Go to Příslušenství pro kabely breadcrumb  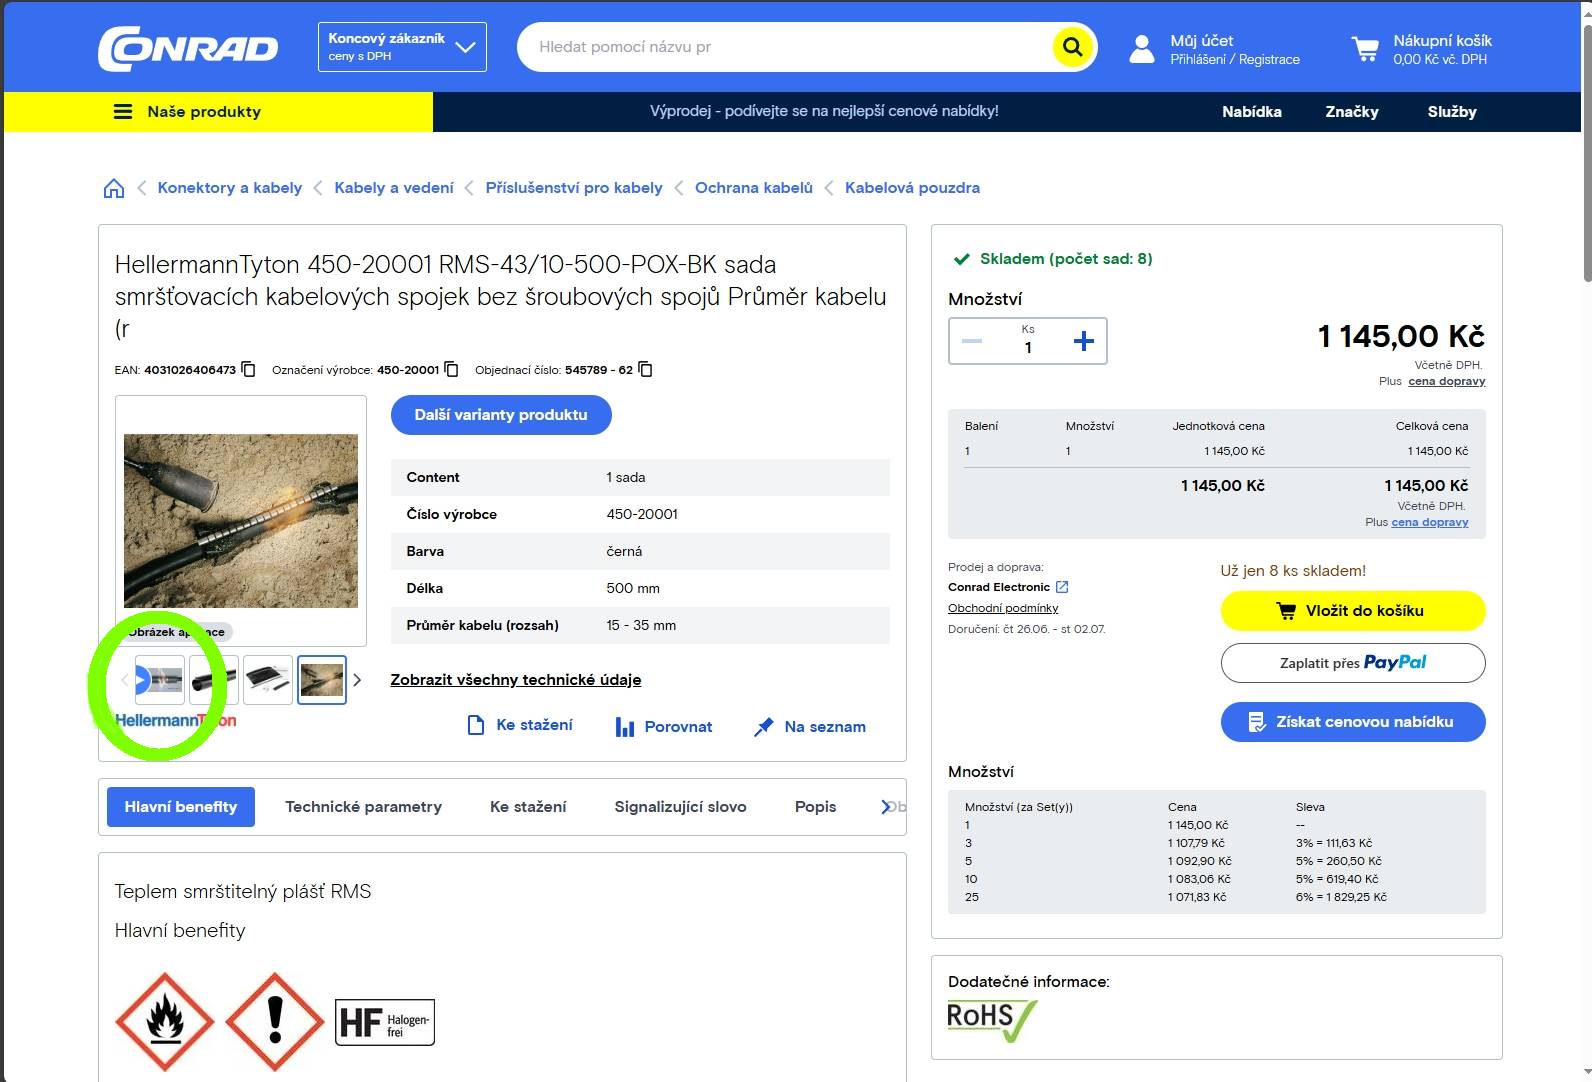click(574, 188)
